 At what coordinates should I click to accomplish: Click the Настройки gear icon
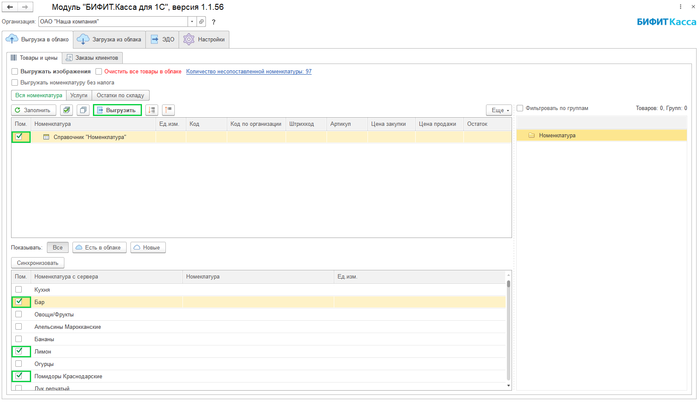coord(189,39)
